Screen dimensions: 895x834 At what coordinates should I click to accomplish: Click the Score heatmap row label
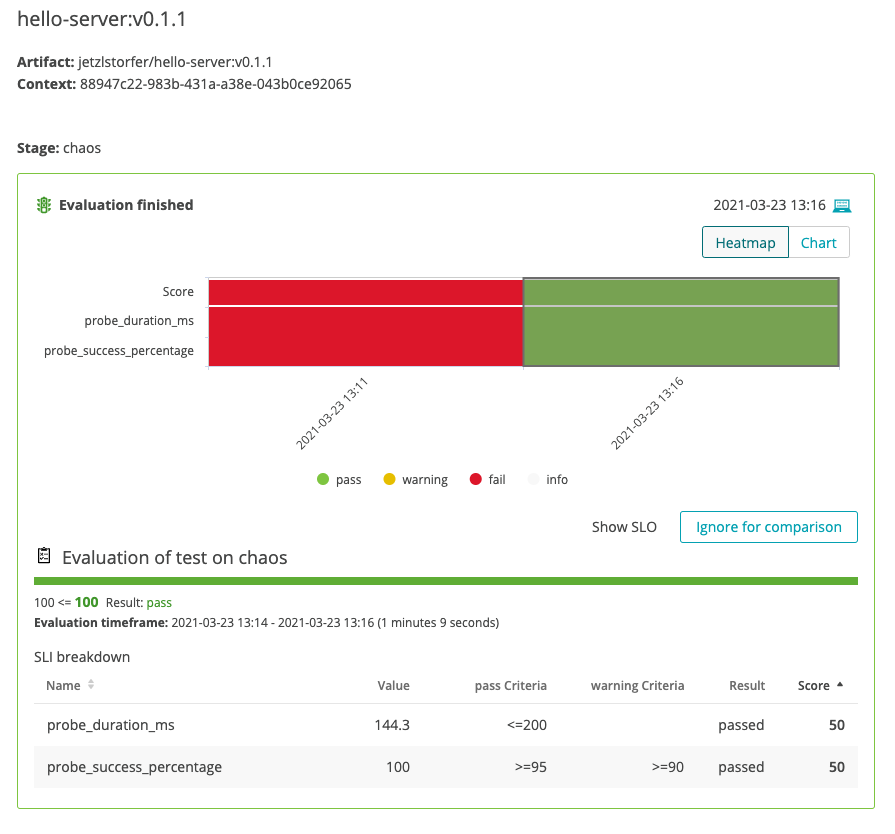tap(178, 292)
